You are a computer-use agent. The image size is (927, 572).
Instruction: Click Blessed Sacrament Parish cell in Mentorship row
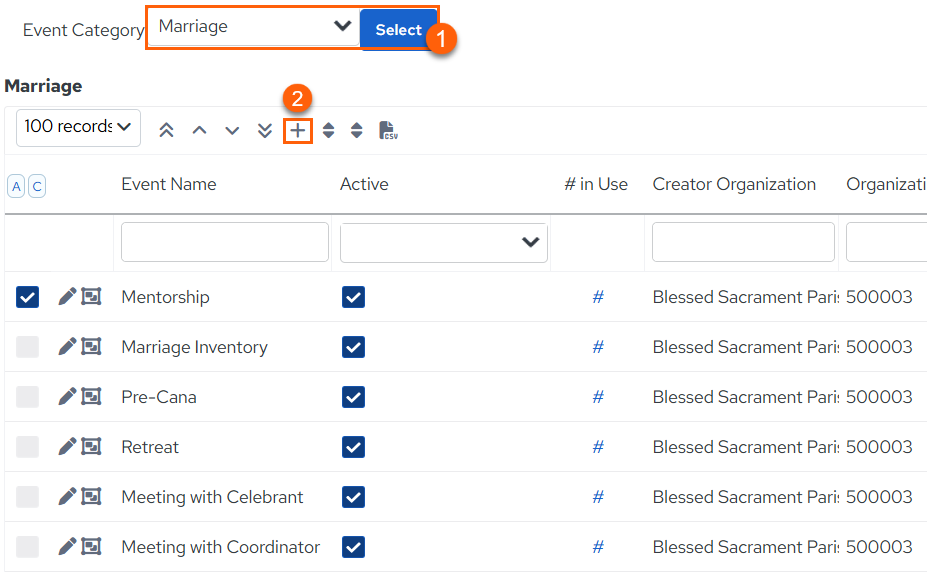746,297
